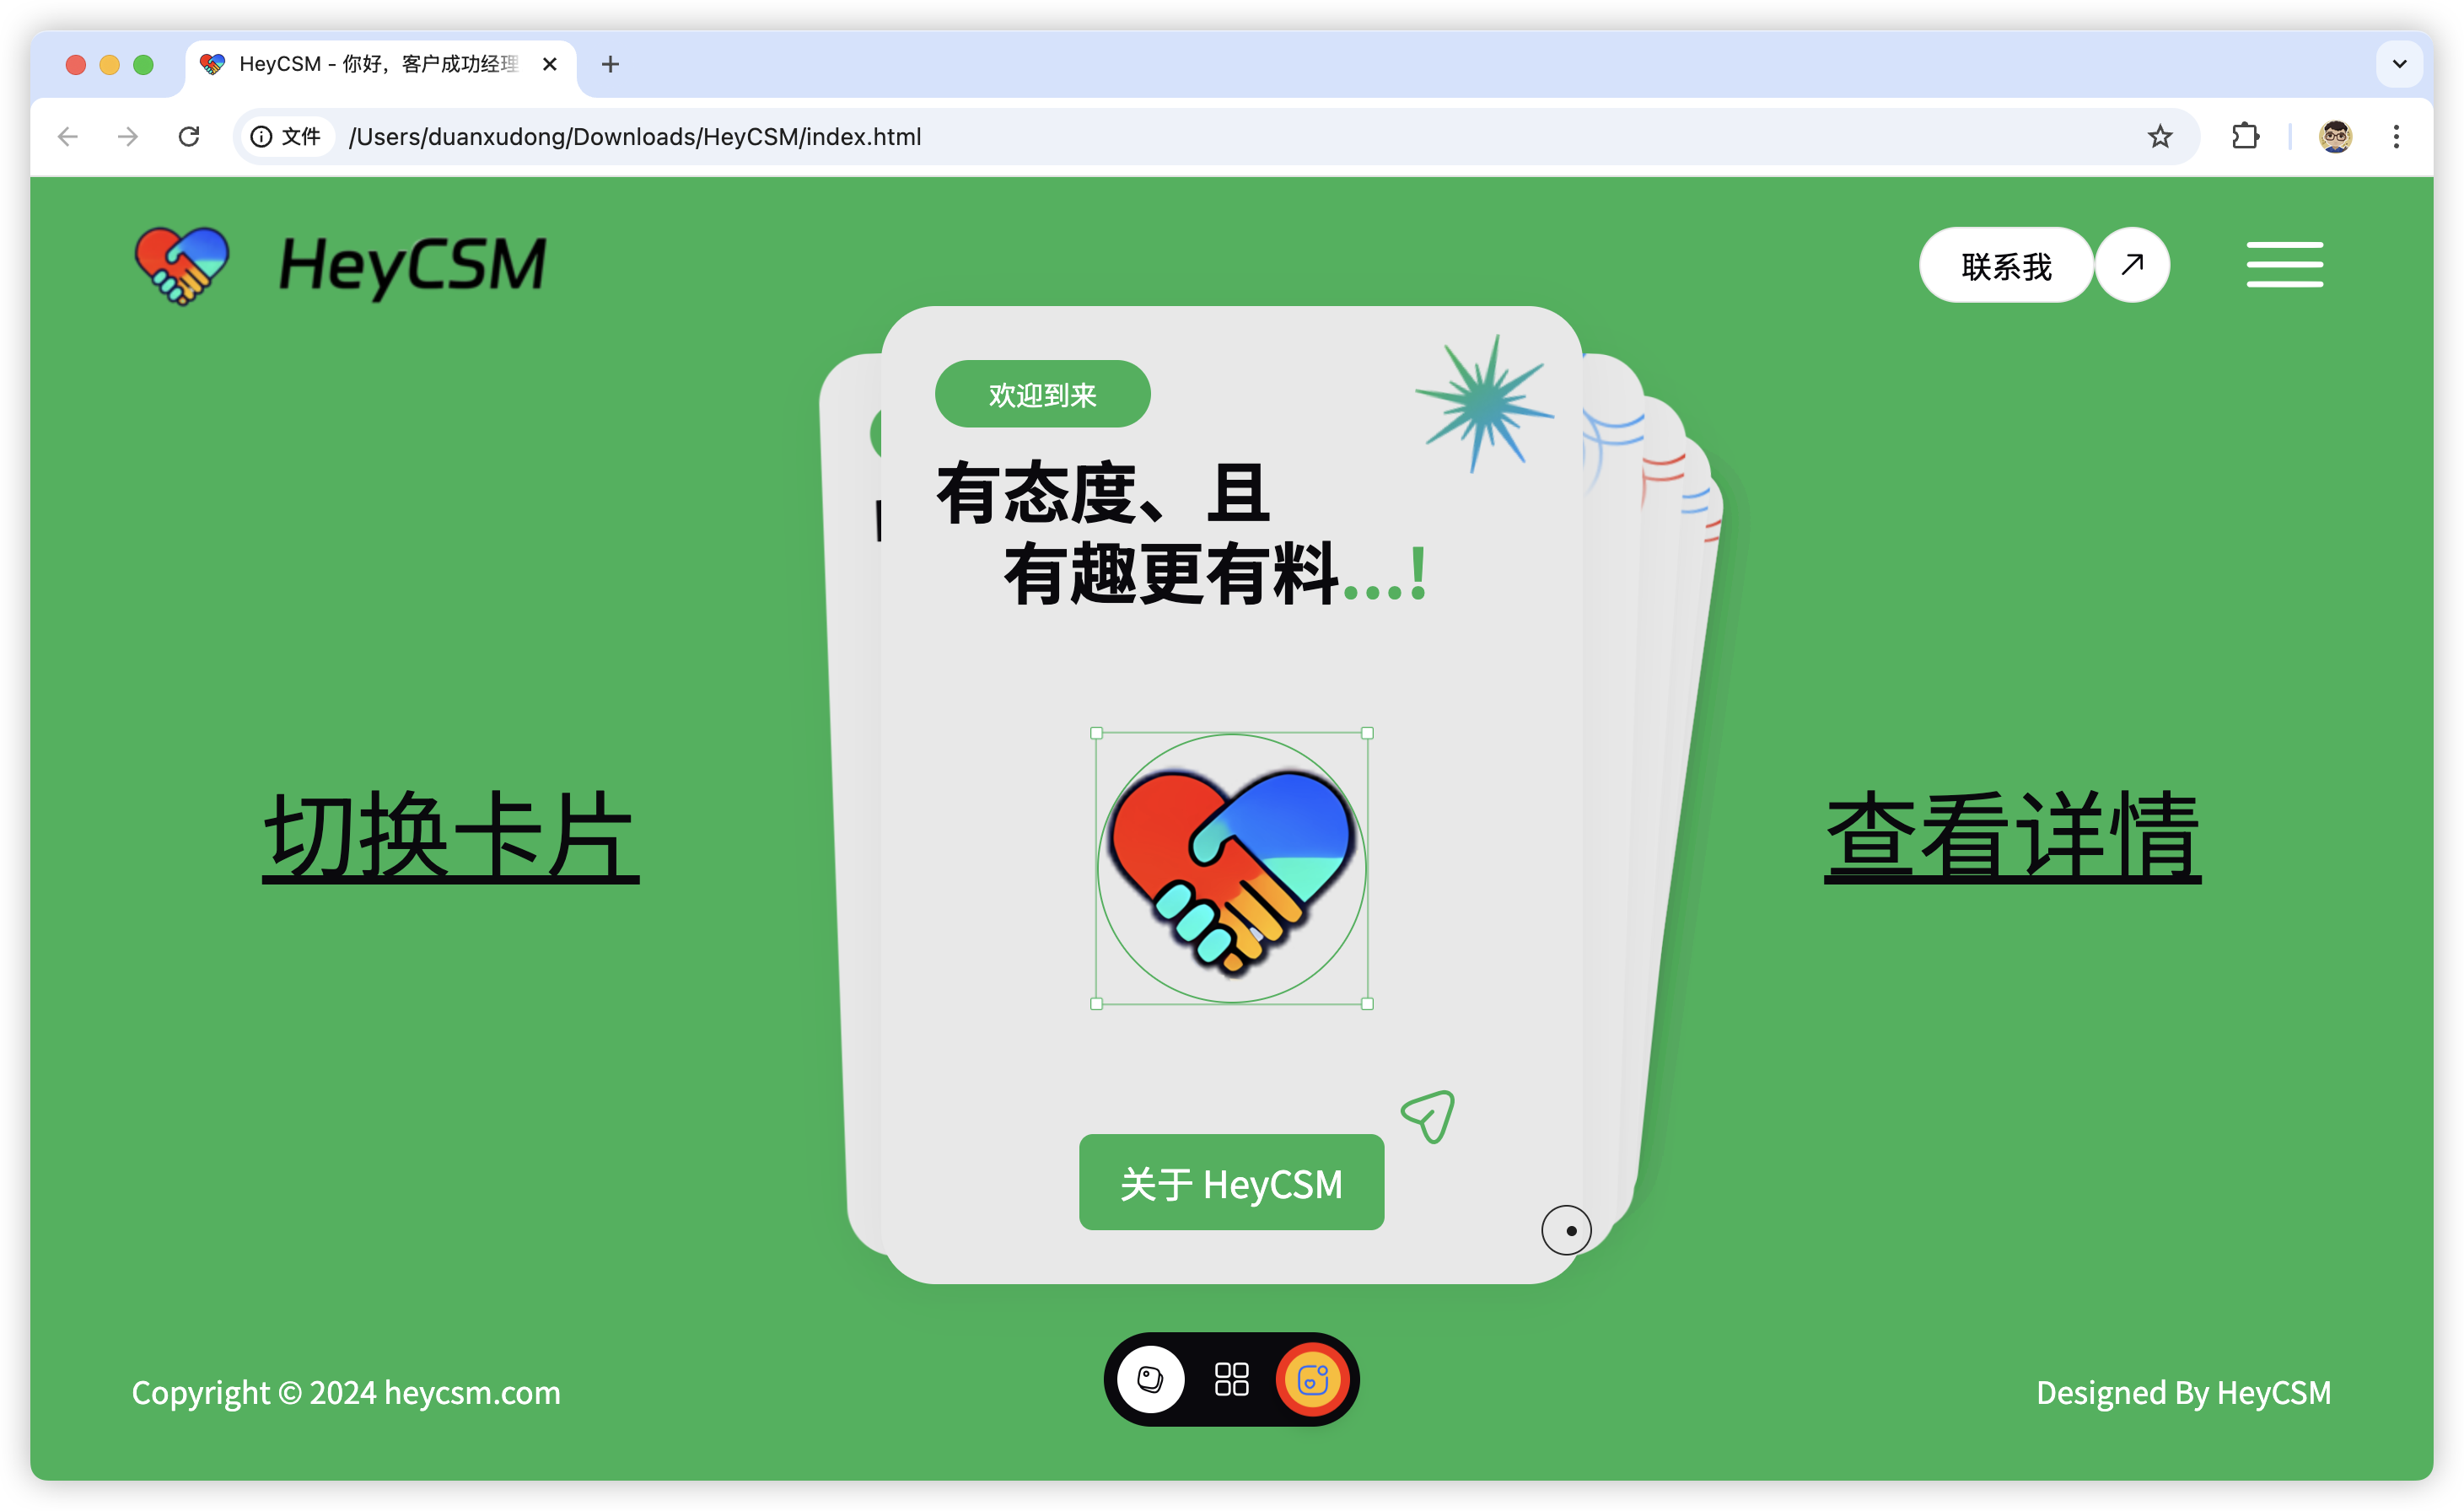Open Chrome's three-dot menu
This screenshot has width=2464, height=1511.
click(x=2396, y=136)
